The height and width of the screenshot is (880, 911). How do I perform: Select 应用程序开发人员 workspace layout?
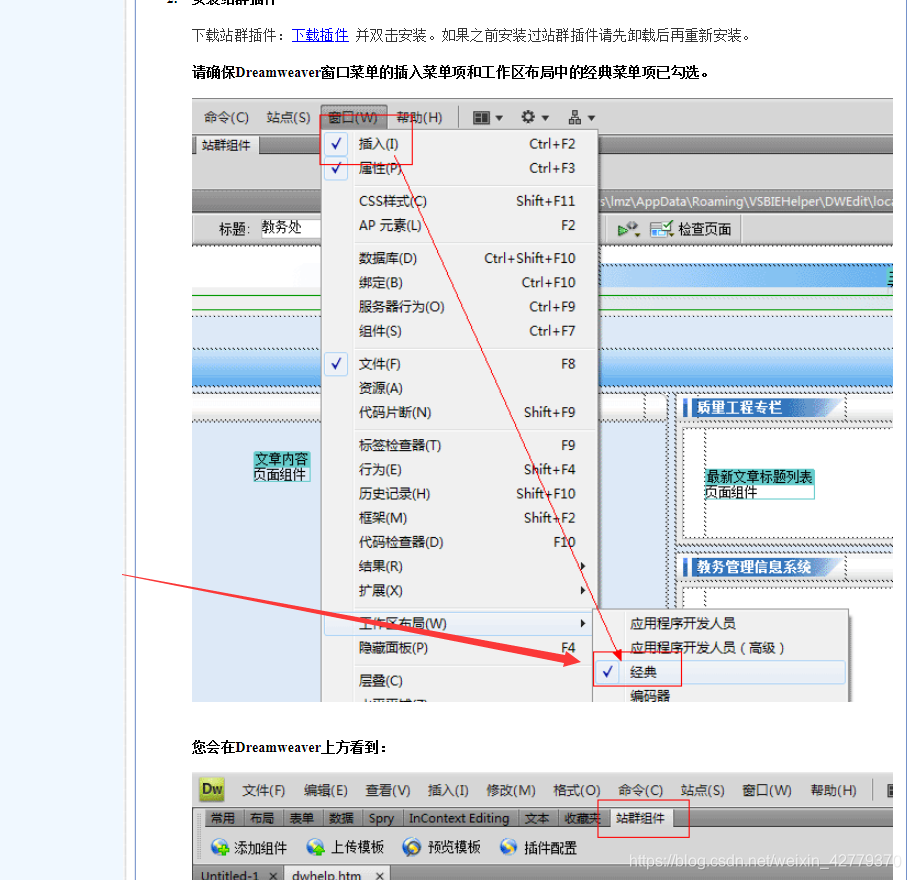pos(720,623)
